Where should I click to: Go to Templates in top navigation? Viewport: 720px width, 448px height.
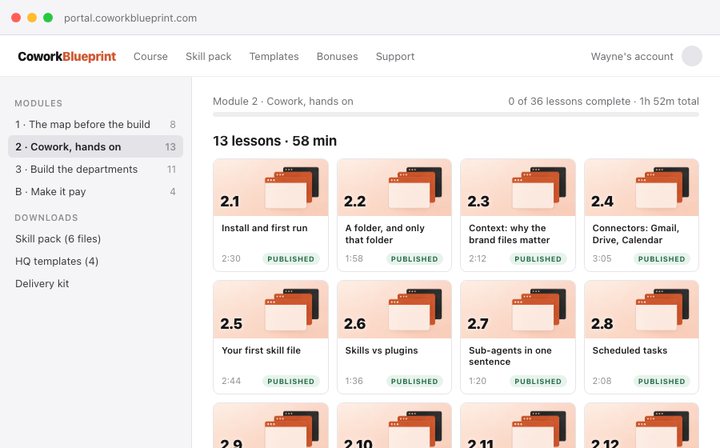pos(274,56)
